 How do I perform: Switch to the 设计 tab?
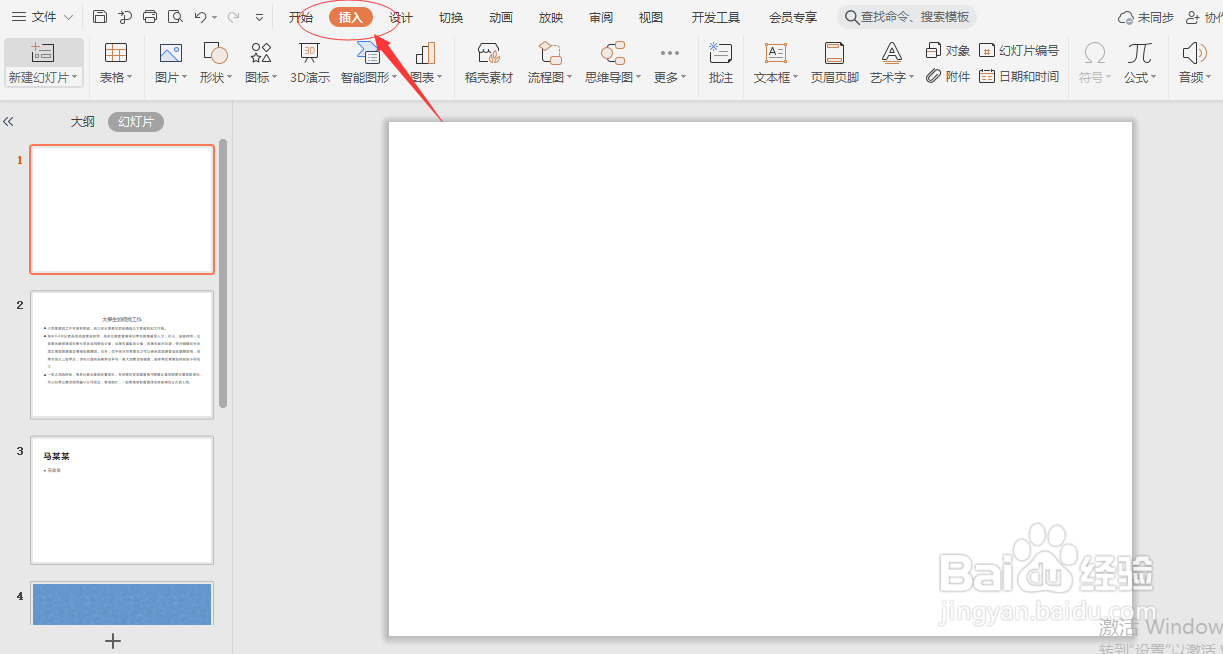click(x=401, y=17)
